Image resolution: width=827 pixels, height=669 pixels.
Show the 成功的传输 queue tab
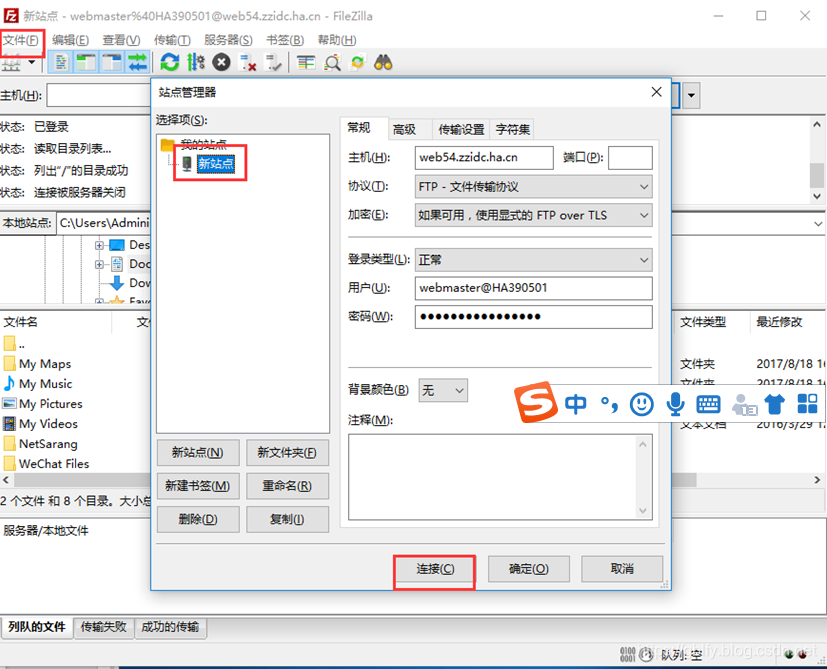170,627
